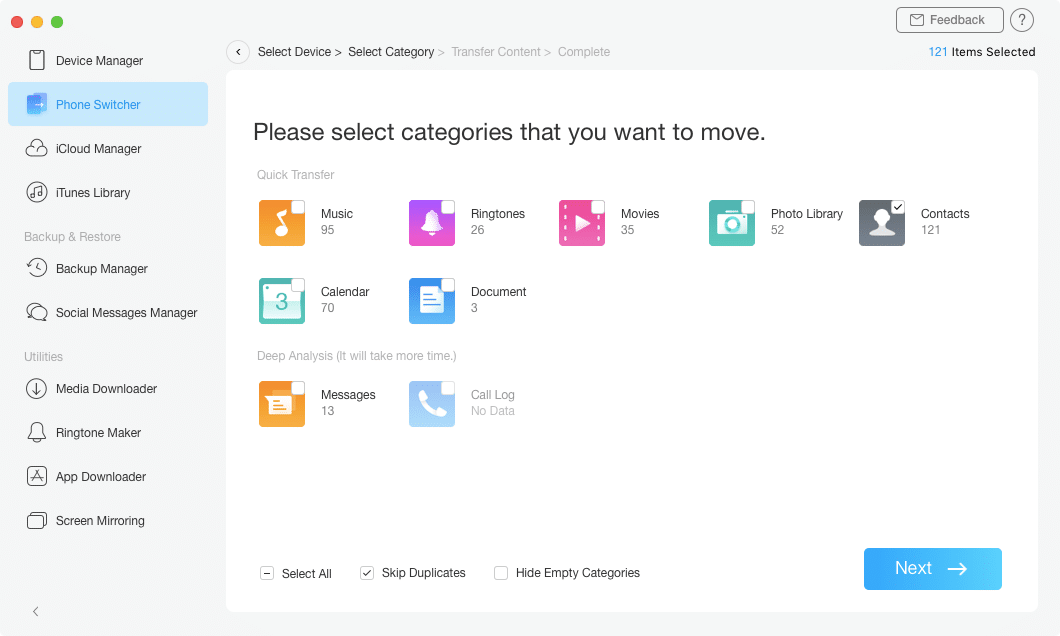Switch to iCloud Manager section
The image size is (1060, 636).
pyautogui.click(x=98, y=149)
